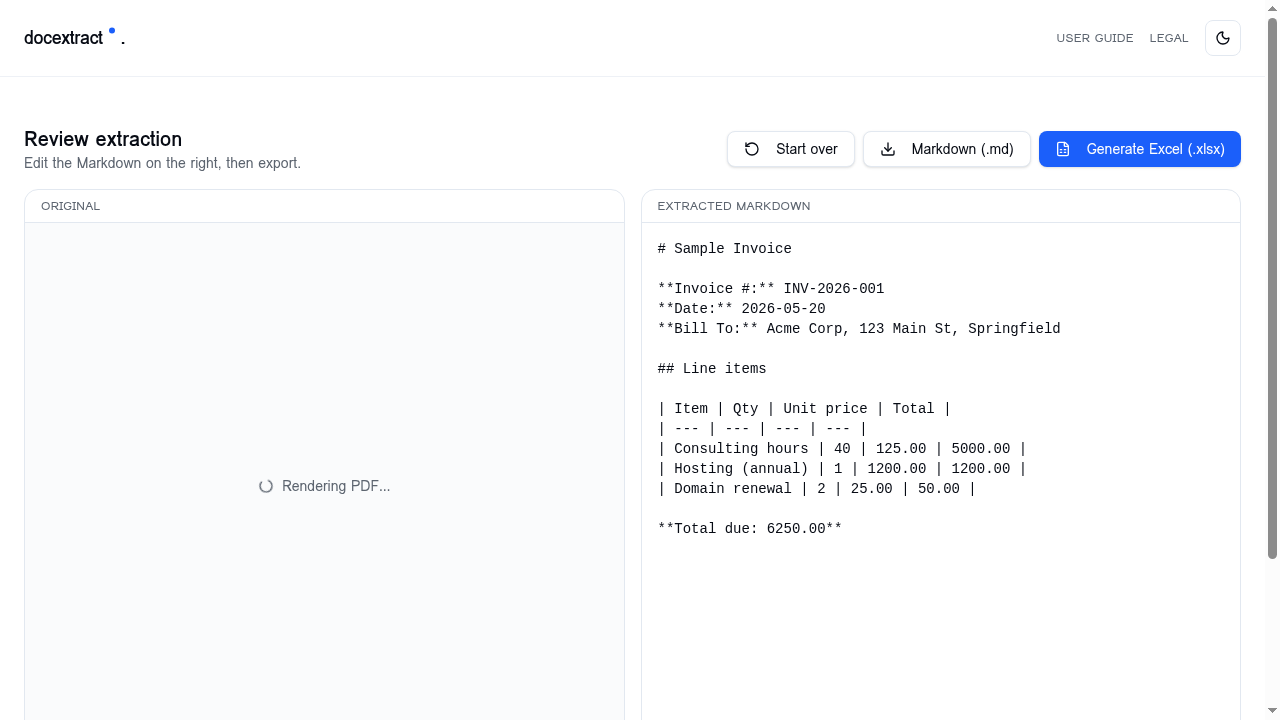Click the Date 2026-05-20 line
Image resolution: width=1280 pixels, height=720 pixels.
[x=742, y=309]
